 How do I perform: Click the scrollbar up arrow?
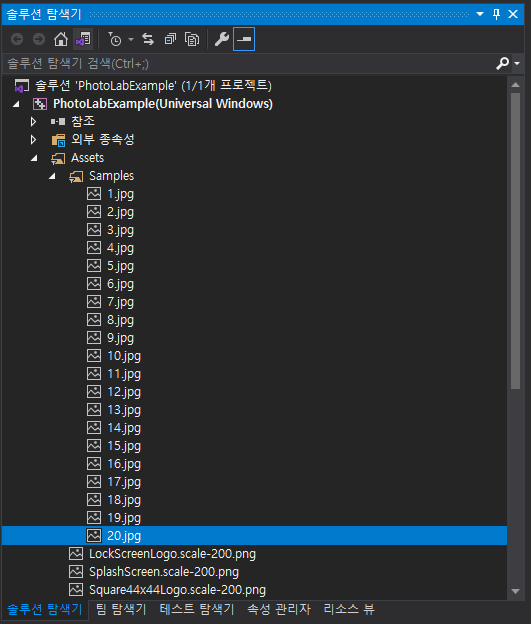pos(515,84)
